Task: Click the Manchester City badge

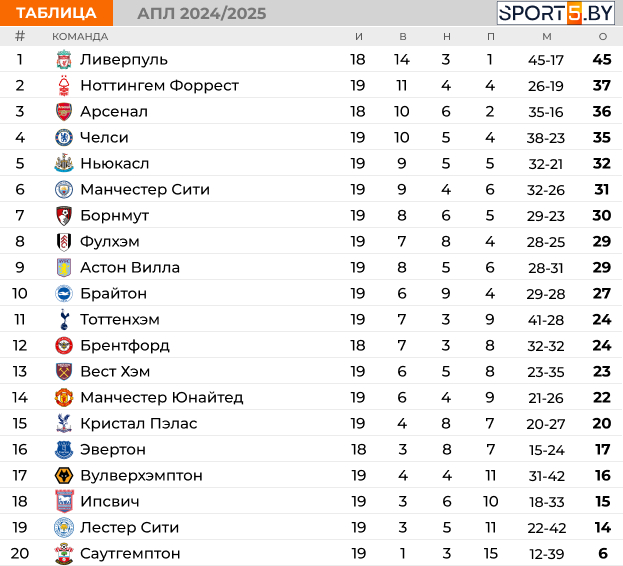Action: (x=64, y=189)
